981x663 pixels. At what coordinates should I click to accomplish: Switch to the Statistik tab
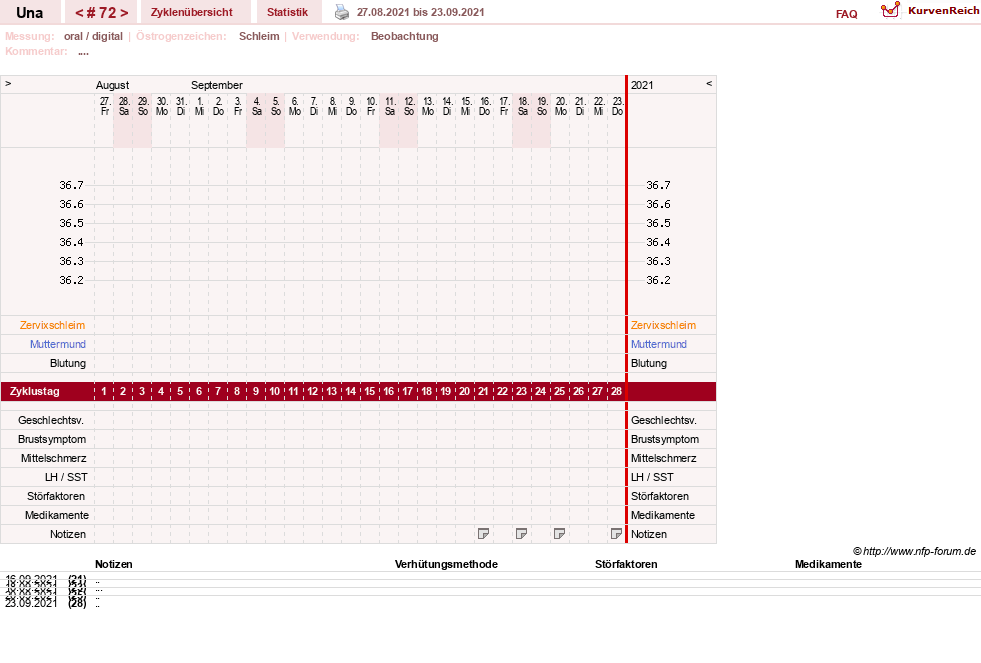(x=287, y=13)
